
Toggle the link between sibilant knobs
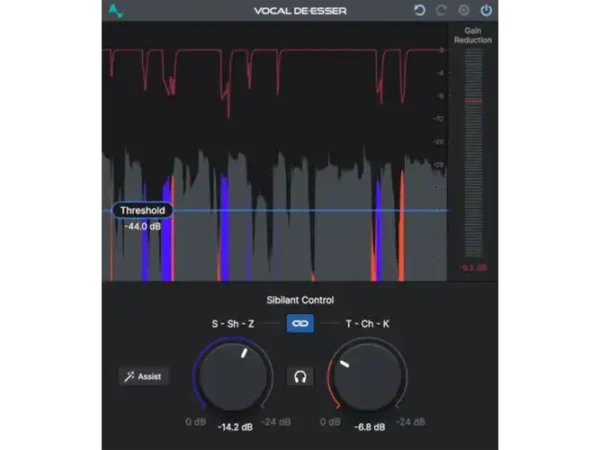click(300, 324)
